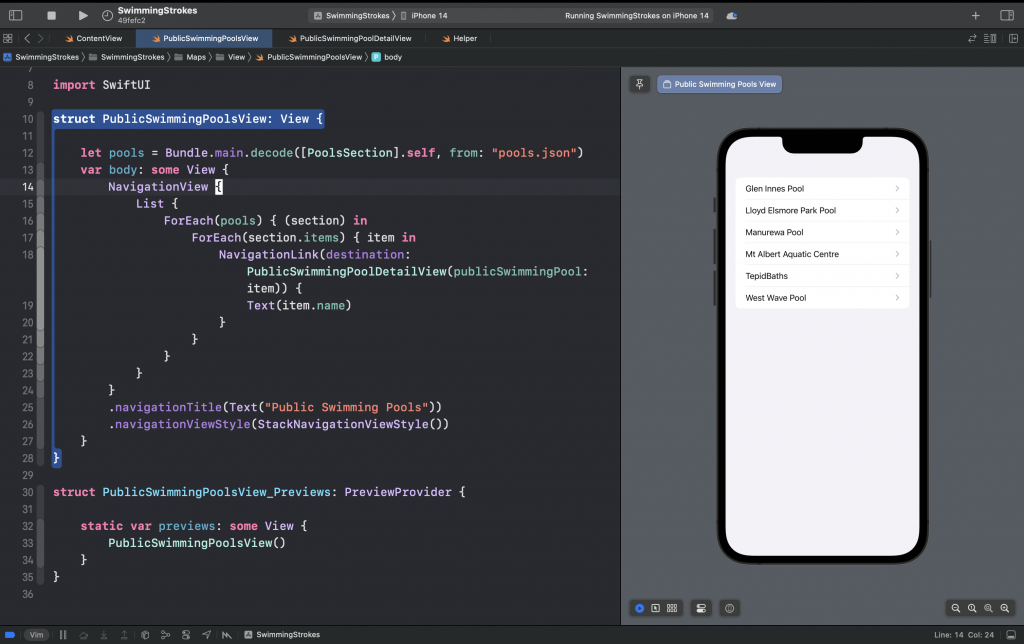
Task: Open Debug Memory Graph
Action: 165,635
